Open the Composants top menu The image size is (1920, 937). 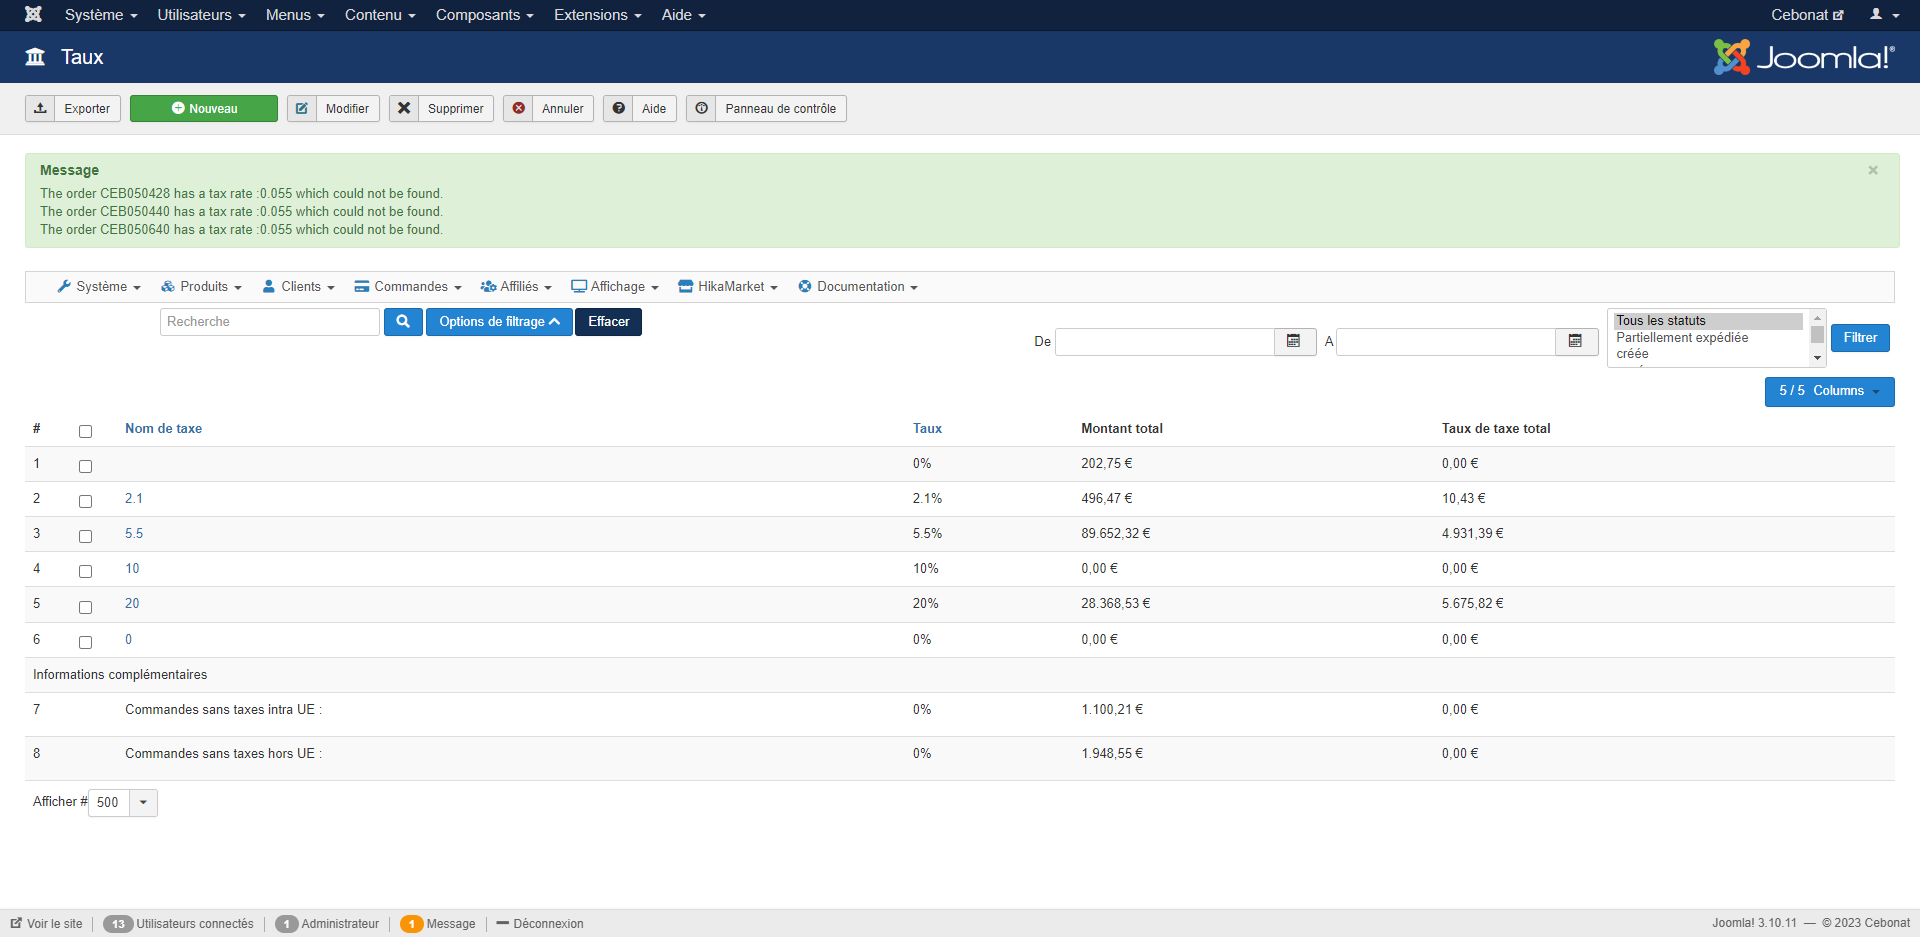[484, 15]
